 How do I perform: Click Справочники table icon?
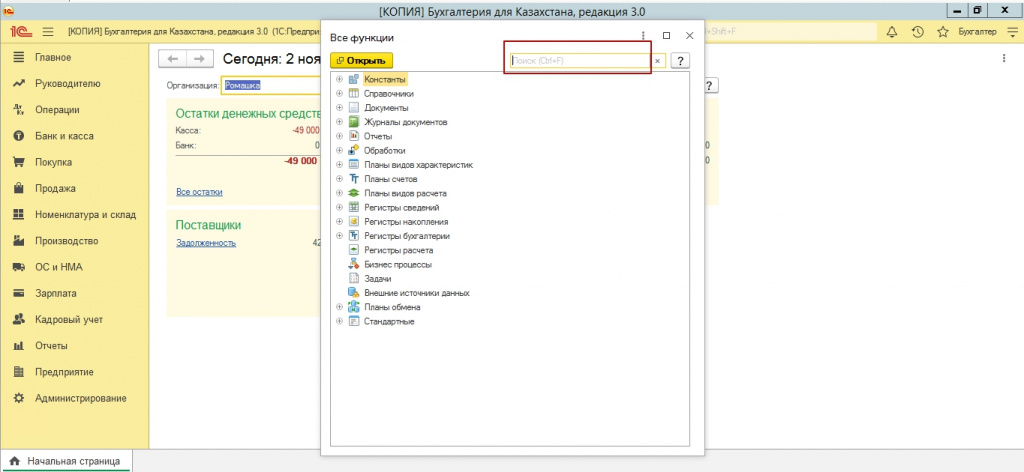coord(353,93)
